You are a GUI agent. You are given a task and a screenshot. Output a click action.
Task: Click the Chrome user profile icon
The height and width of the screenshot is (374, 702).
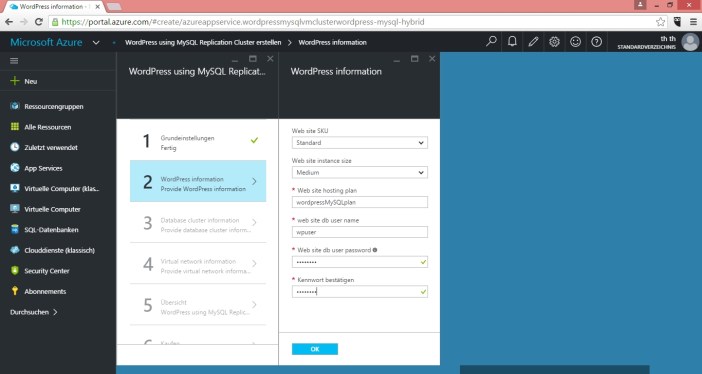coord(640,5)
